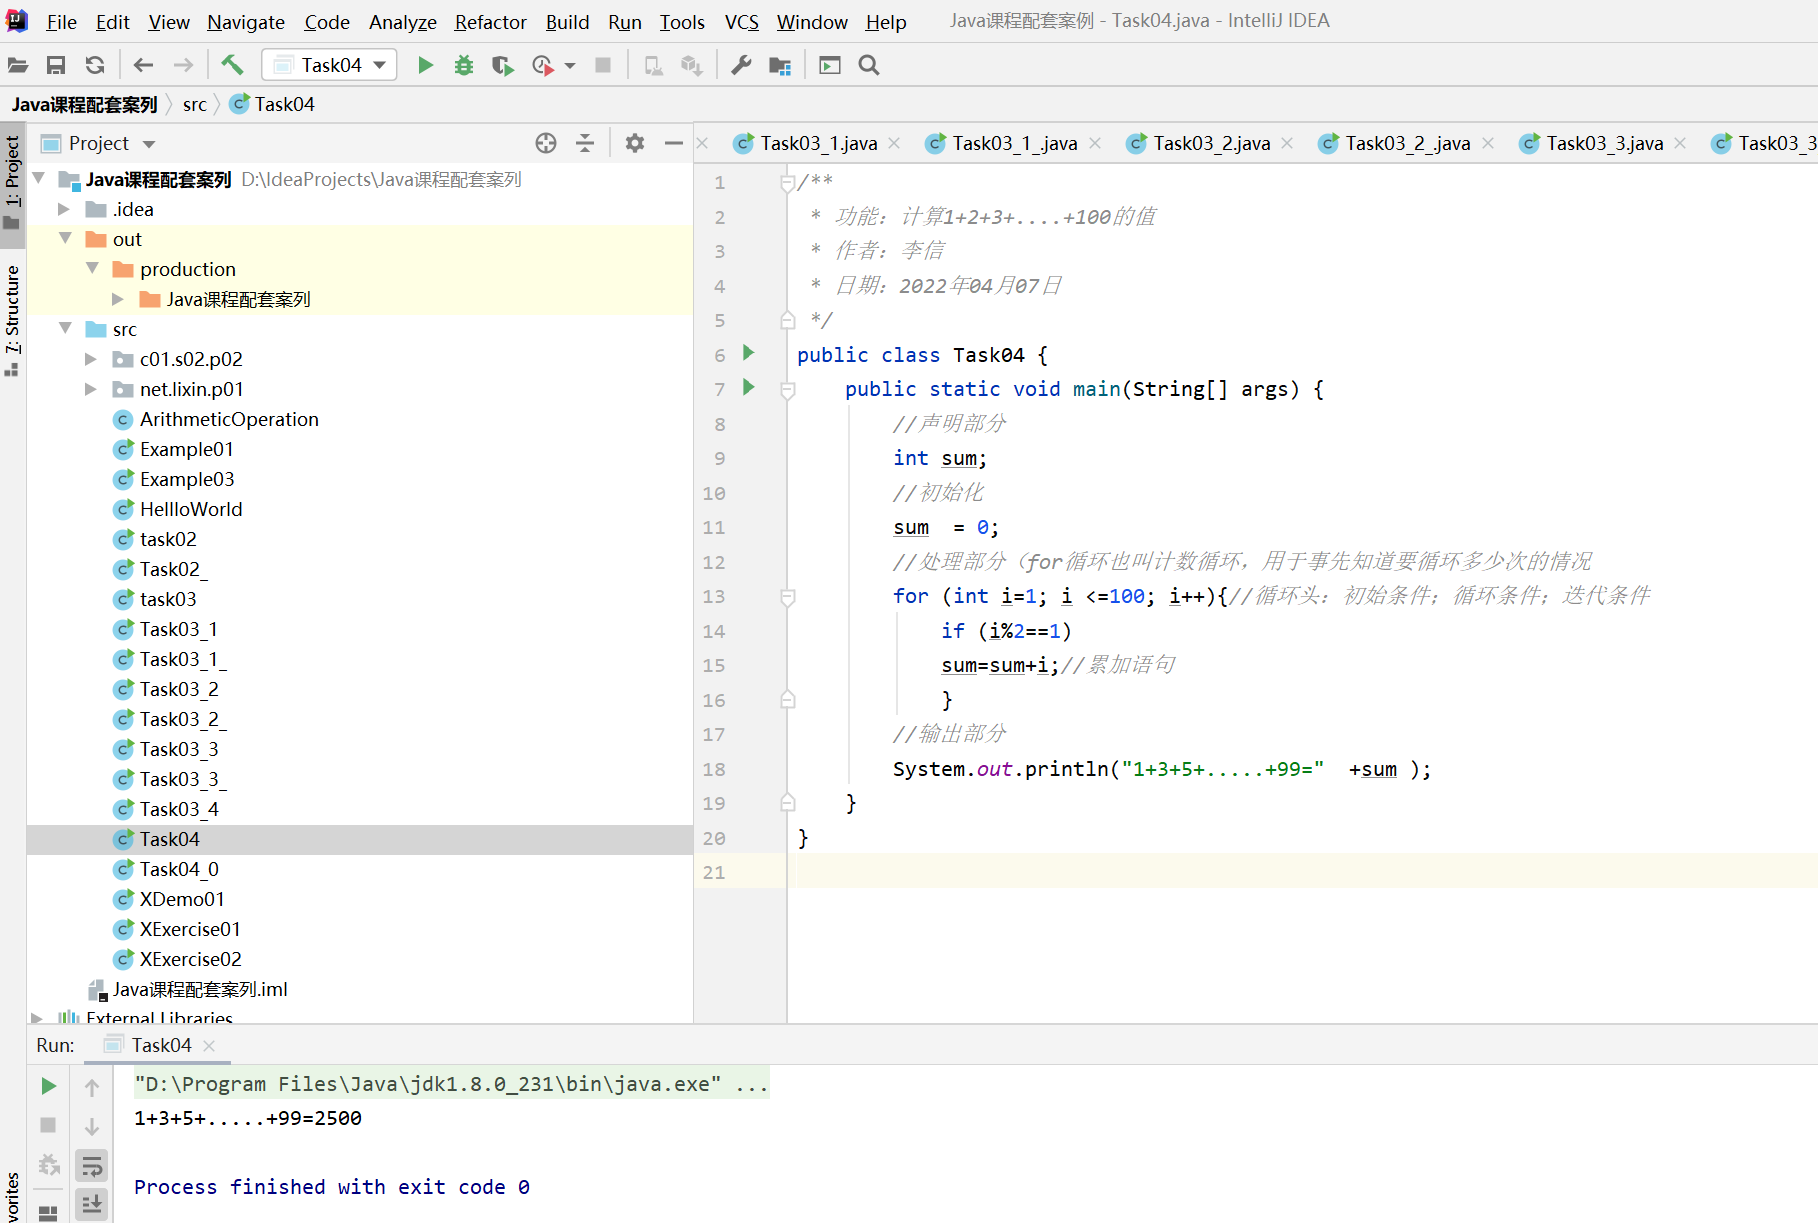Toggle scroll to end in Run console
This screenshot has width=1818, height=1223.
click(x=91, y=1204)
